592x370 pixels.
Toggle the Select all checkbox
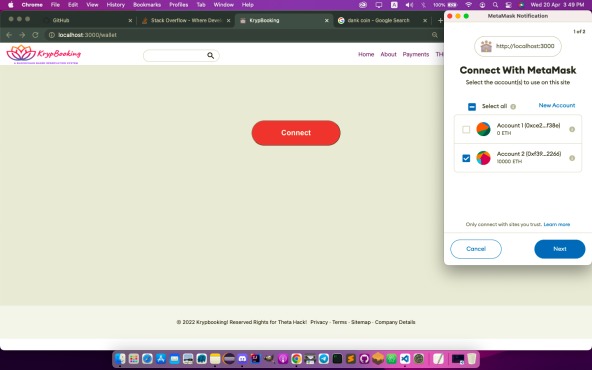tap(472, 106)
